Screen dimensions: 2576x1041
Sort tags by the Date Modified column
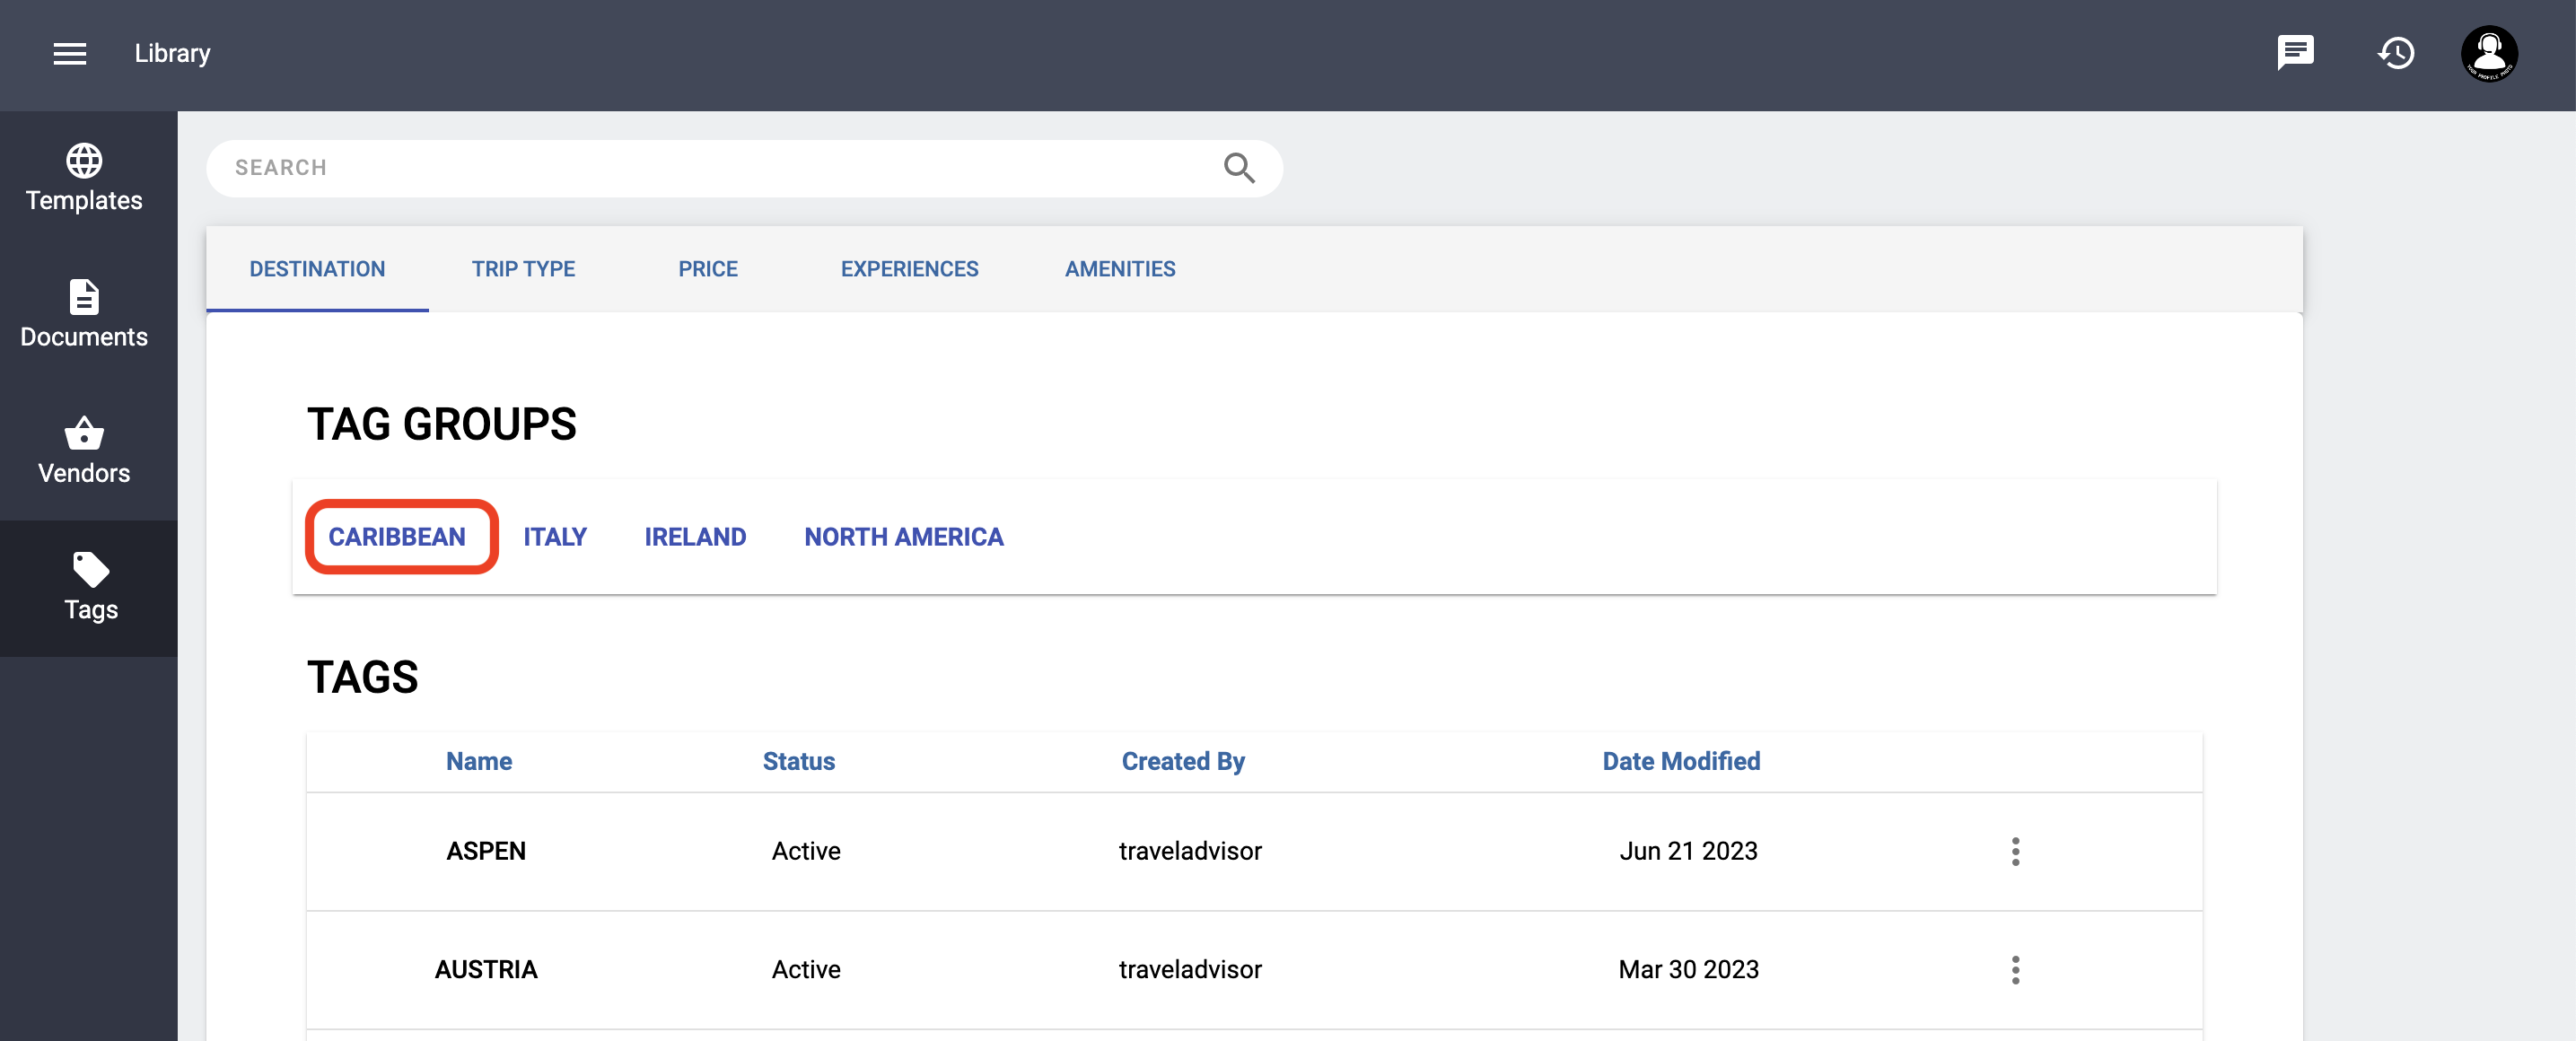1681,761
